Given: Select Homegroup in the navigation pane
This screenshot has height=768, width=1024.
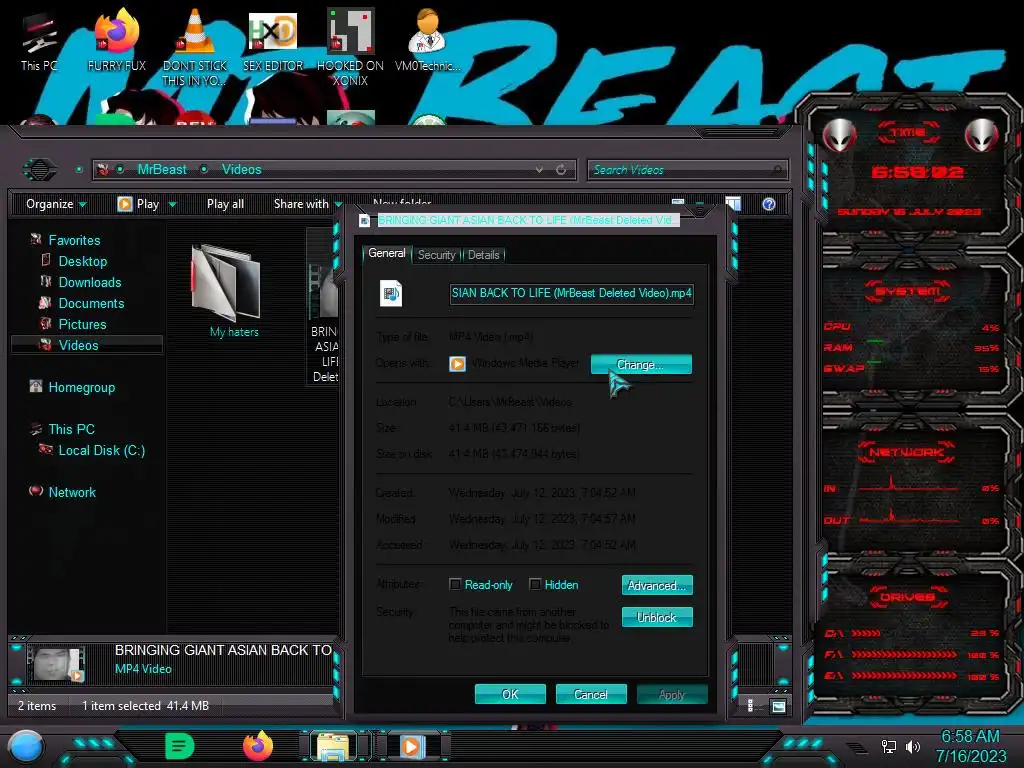Looking at the screenshot, I should point(82,387).
